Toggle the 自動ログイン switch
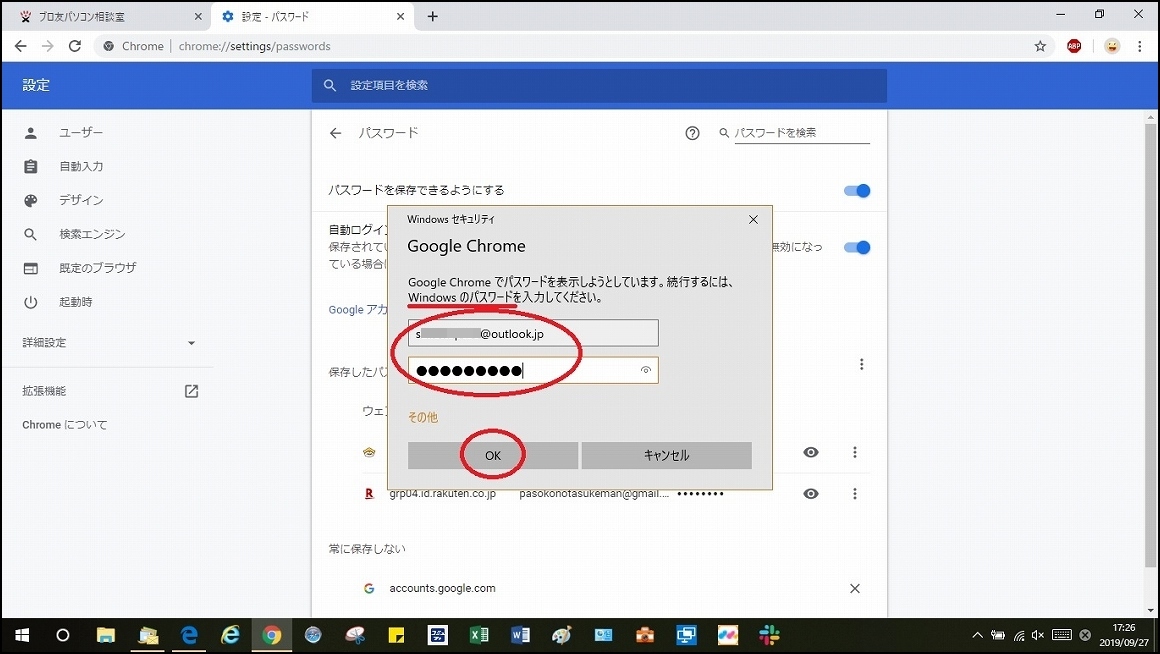Screen dimensions: 1160x654 (857, 247)
